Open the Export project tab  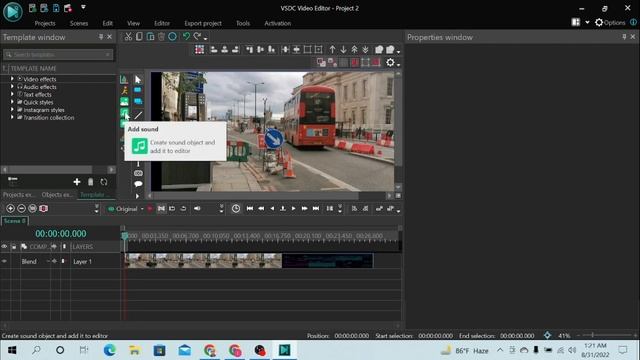(203, 23)
